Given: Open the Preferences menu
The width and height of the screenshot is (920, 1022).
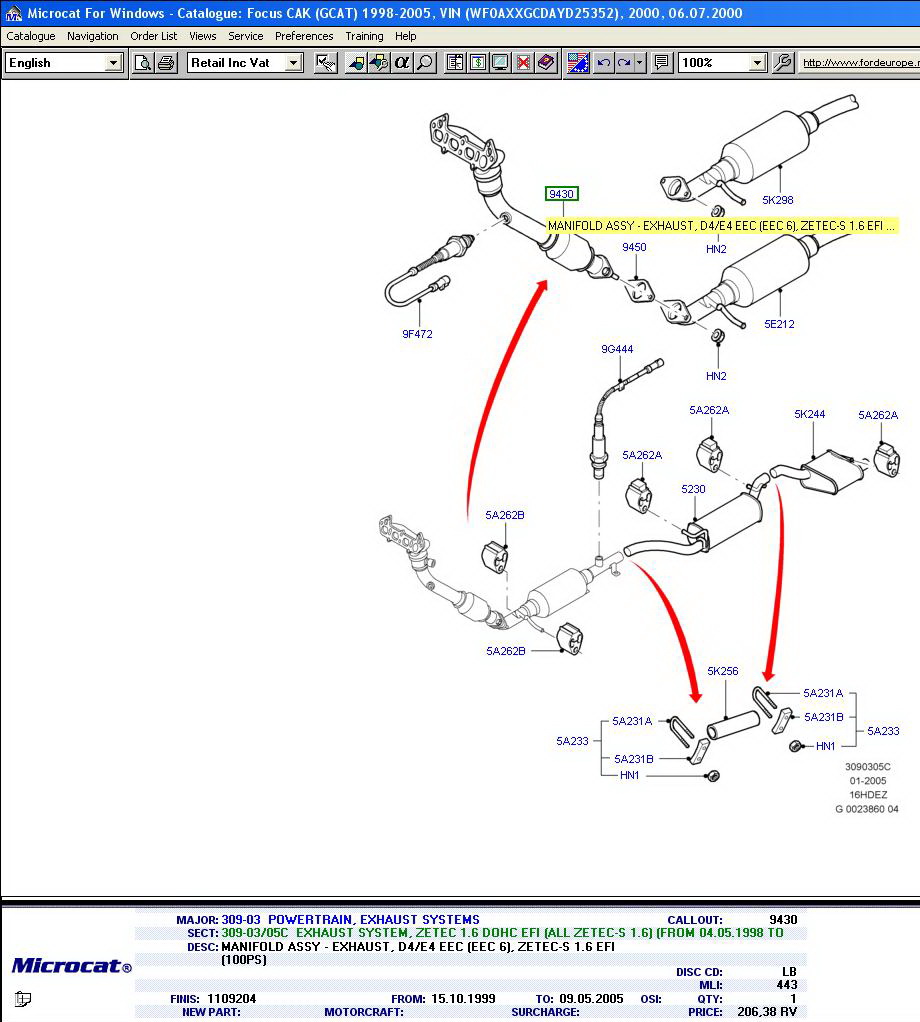Looking at the screenshot, I should 304,36.
